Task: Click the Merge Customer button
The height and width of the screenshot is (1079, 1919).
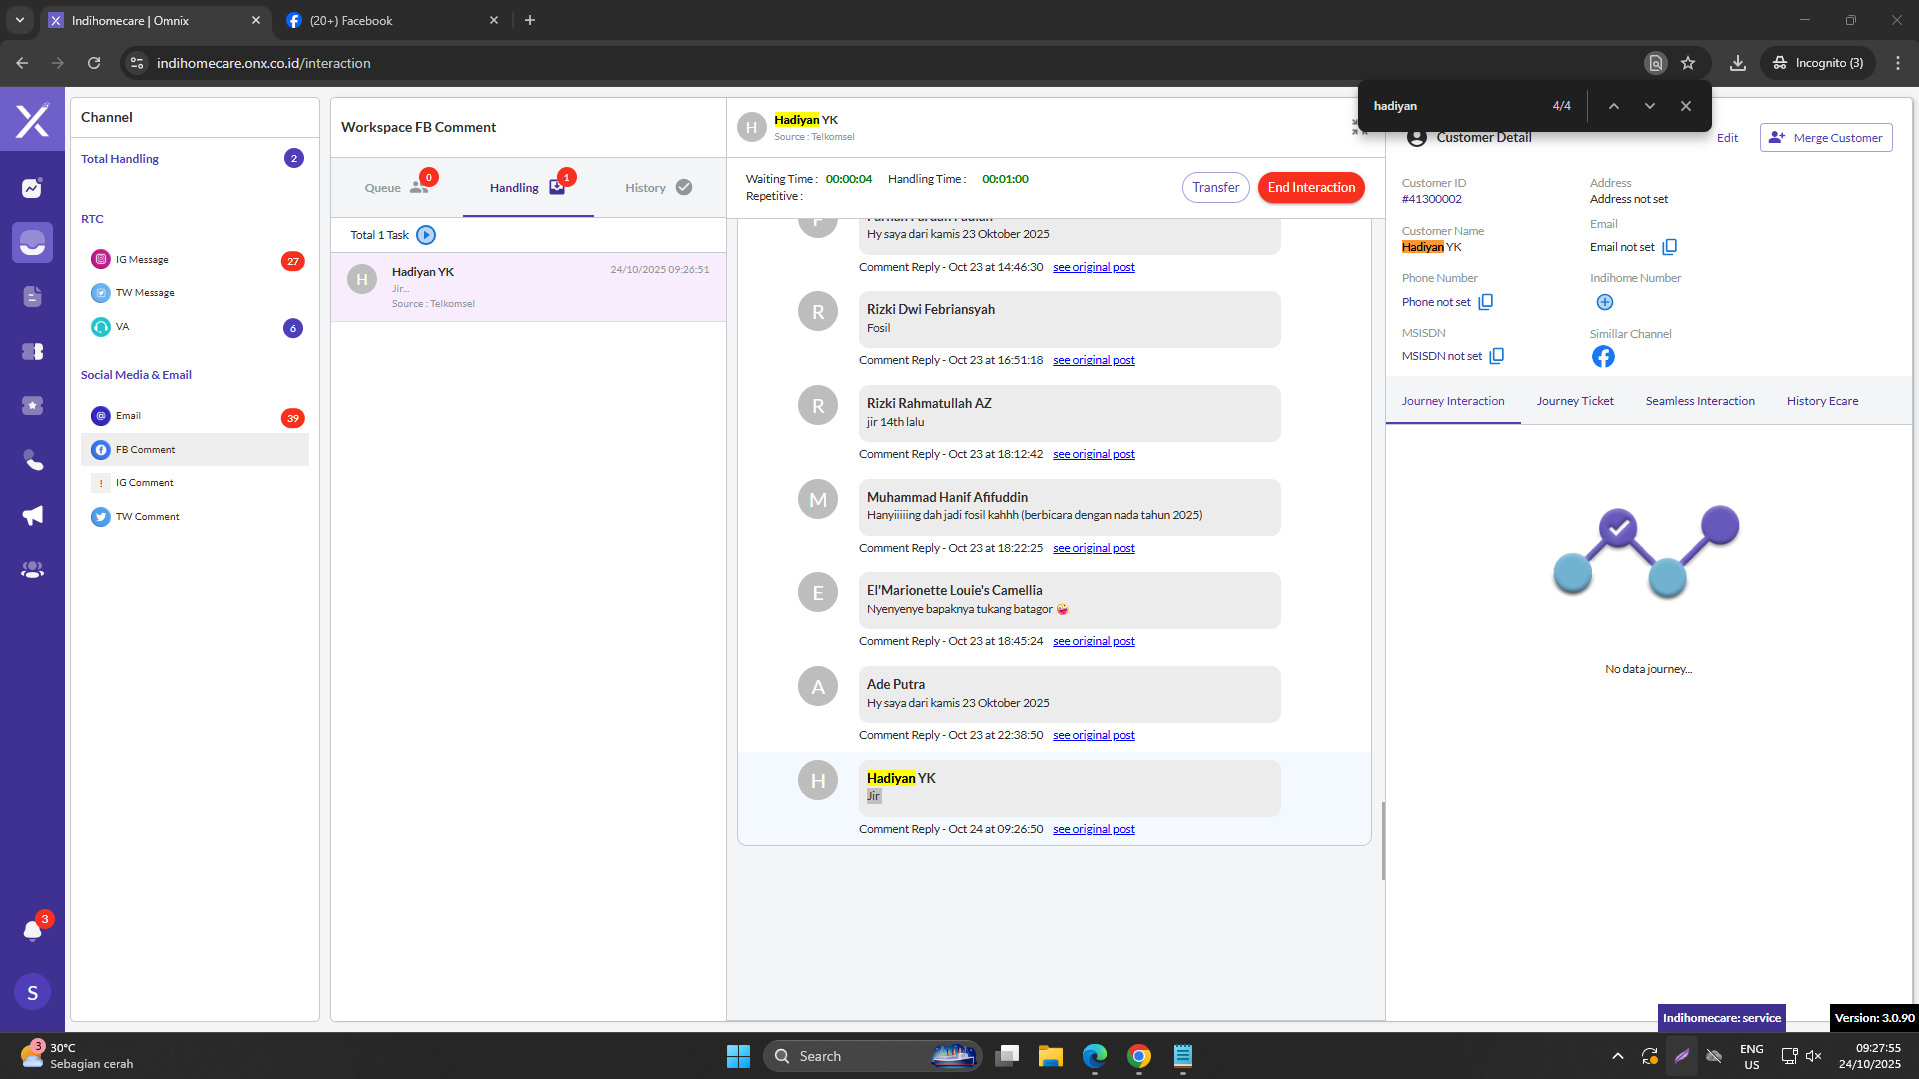Action: click(x=1826, y=138)
